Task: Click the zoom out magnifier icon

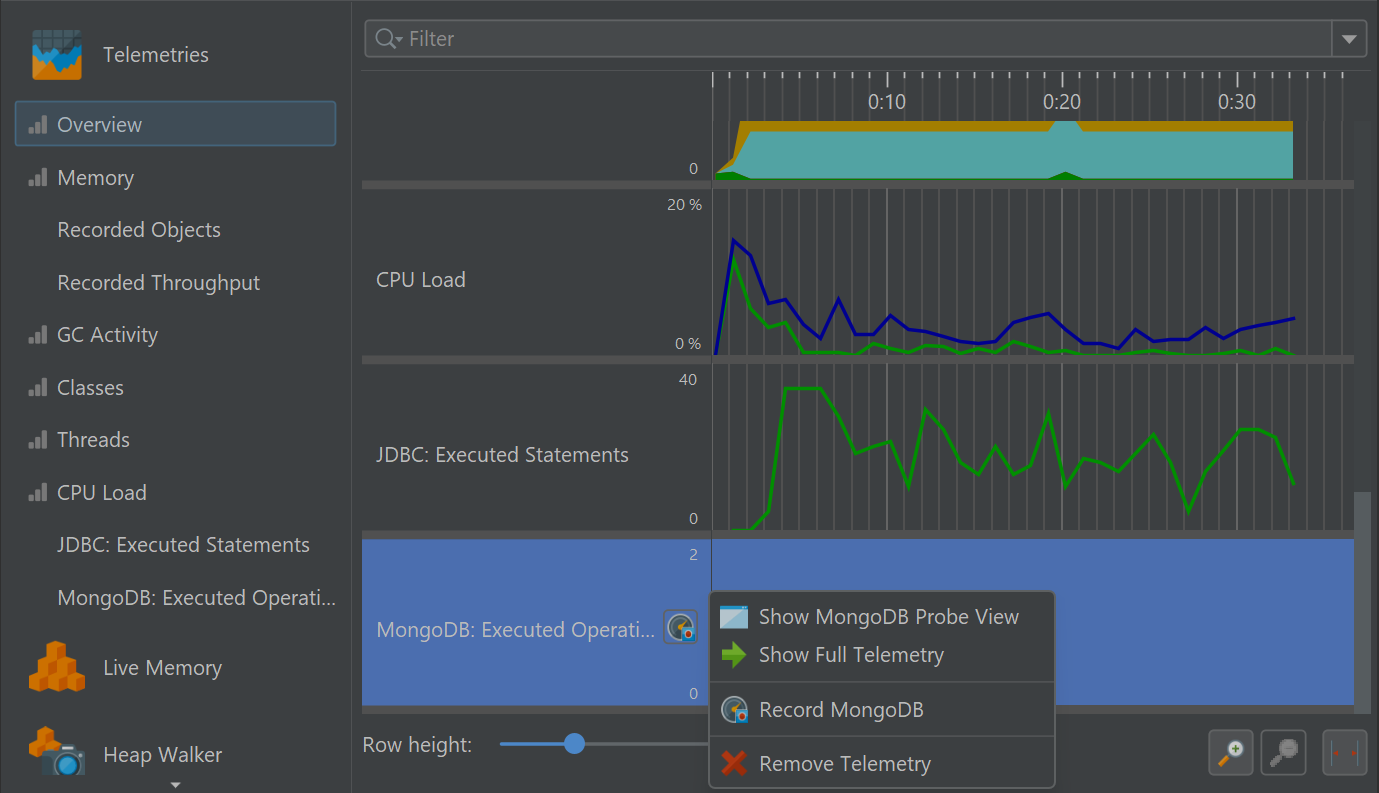Action: [1283, 751]
